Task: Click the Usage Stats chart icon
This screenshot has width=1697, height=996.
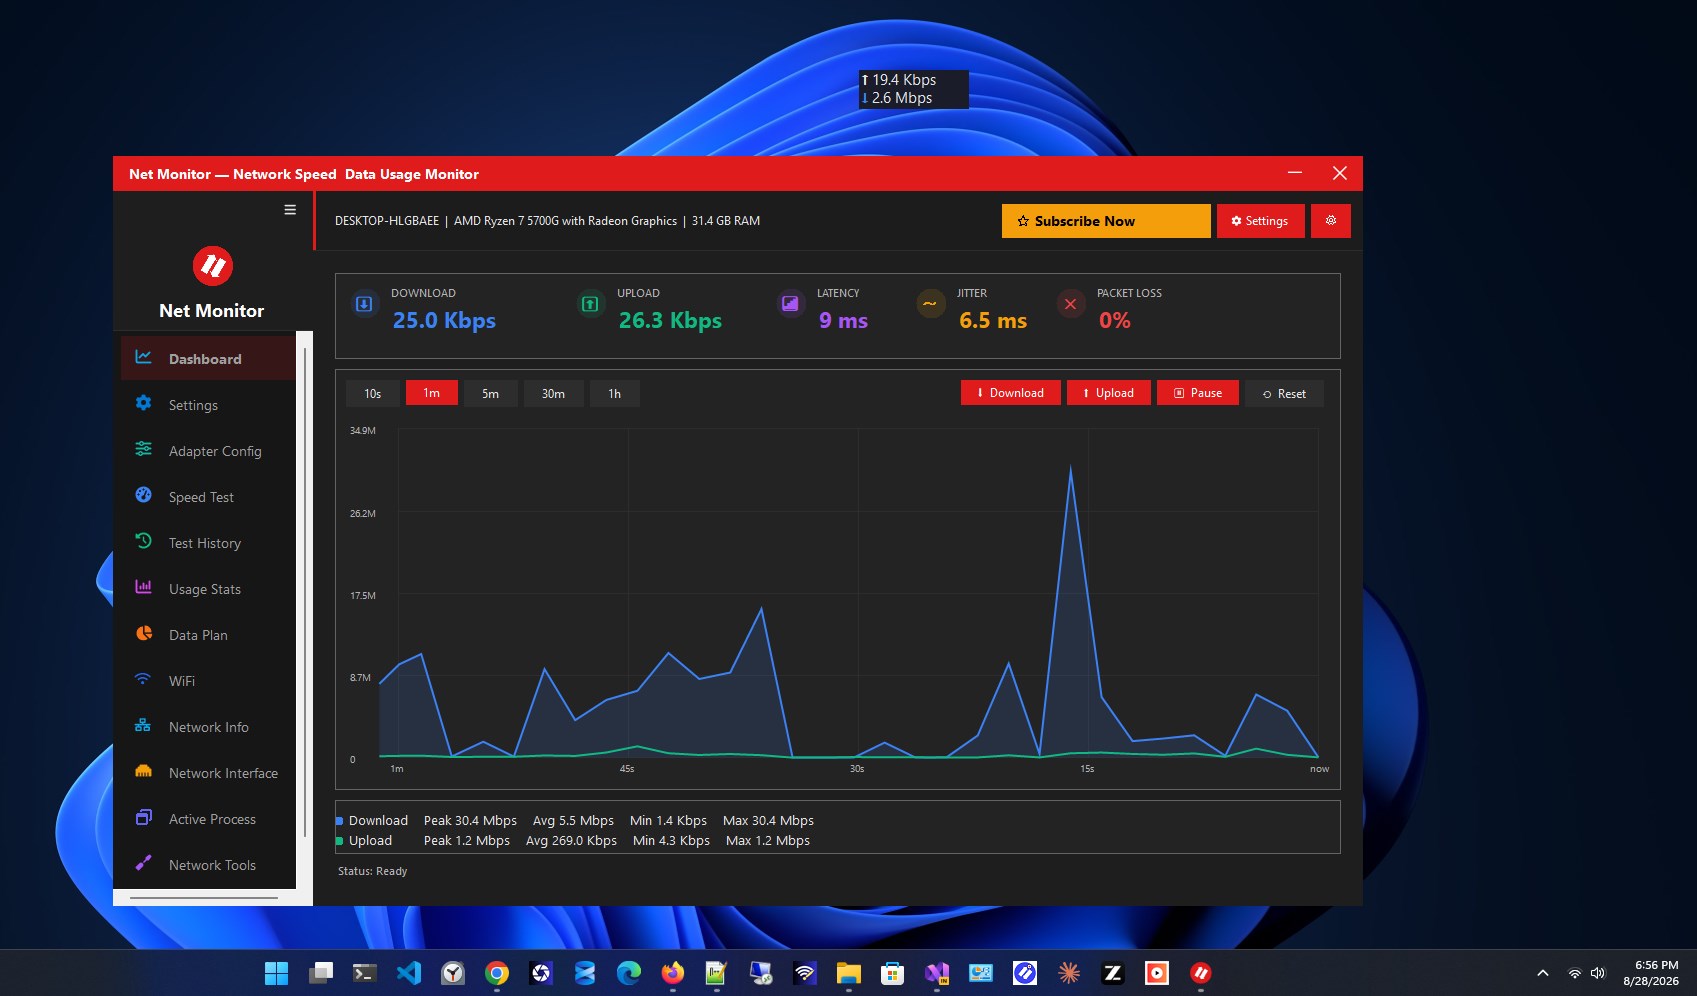Action: click(x=143, y=587)
